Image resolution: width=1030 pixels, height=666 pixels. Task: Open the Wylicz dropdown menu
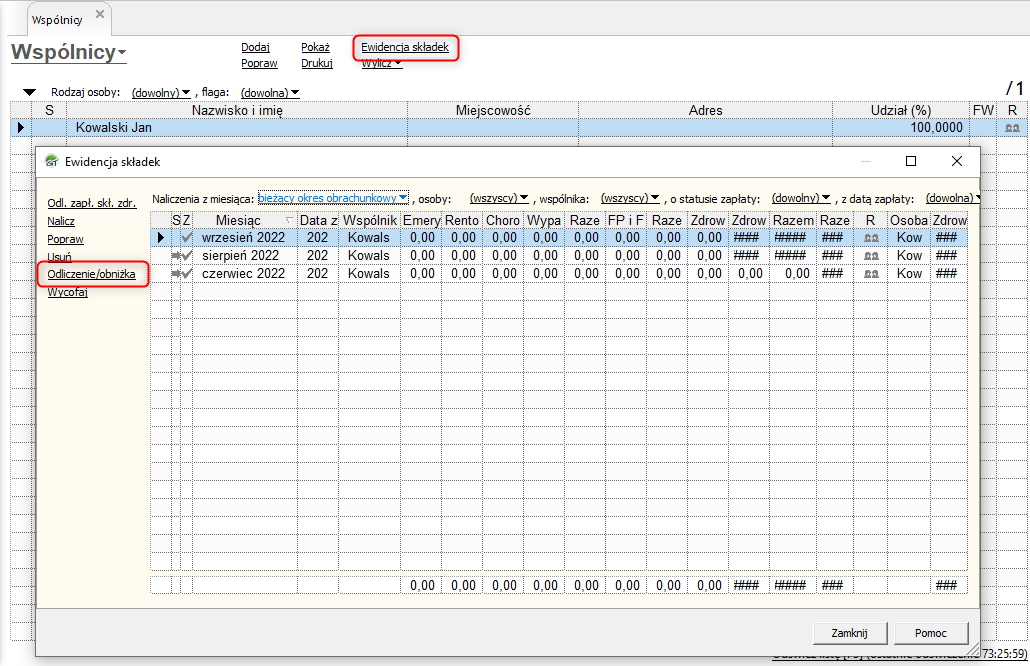coord(382,63)
